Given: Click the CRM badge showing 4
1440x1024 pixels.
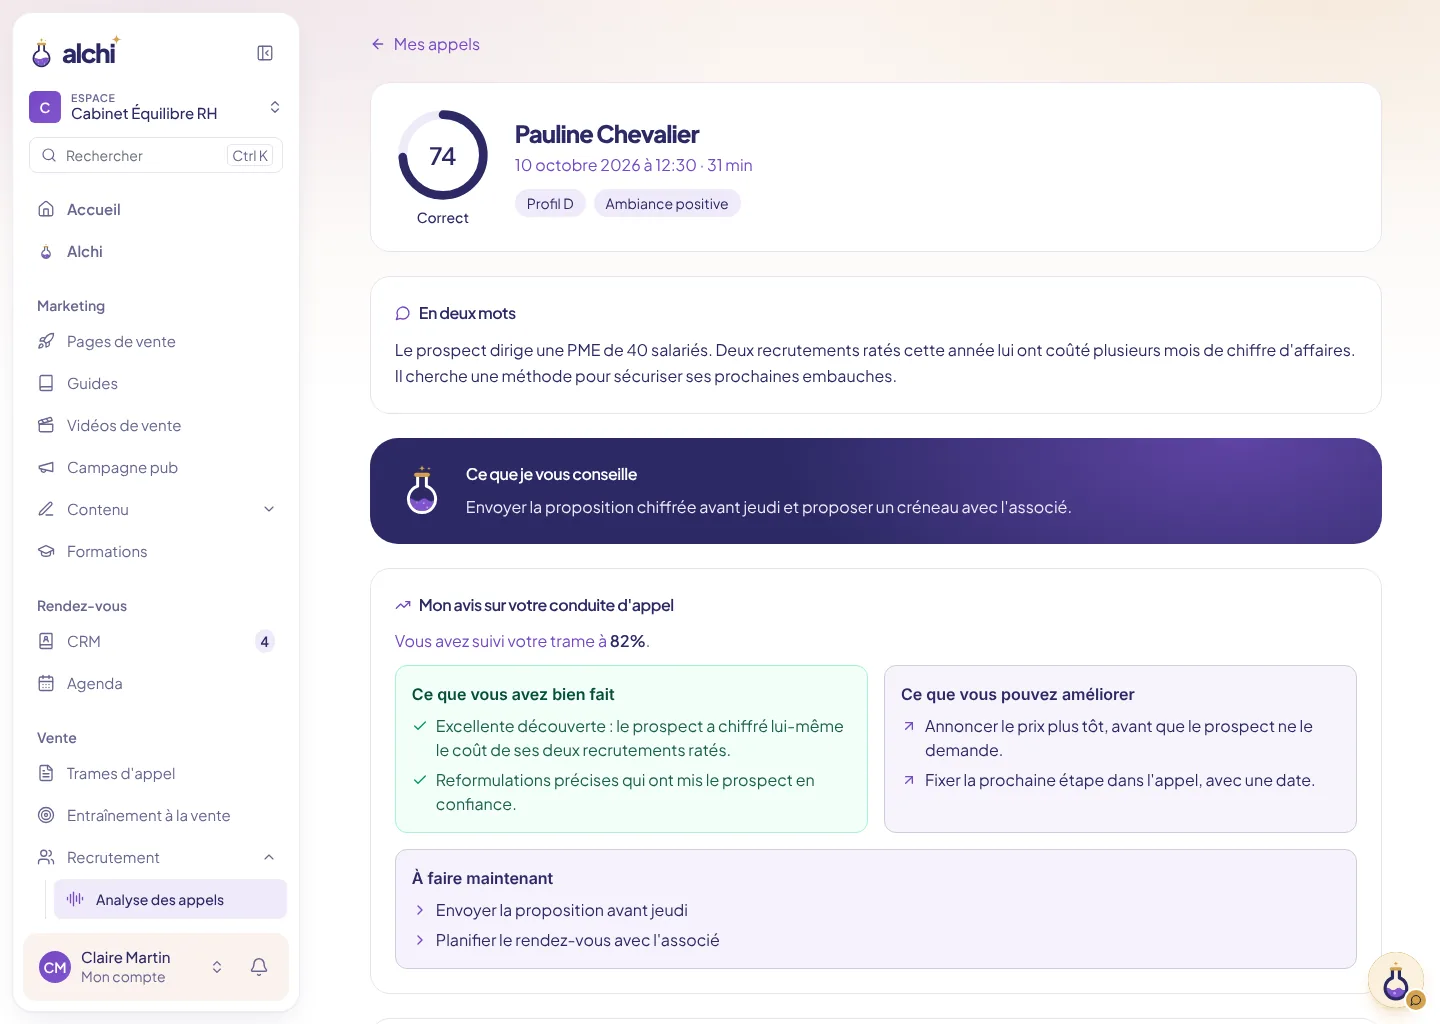Looking at the screenshot, I should [x=264, y=641].
